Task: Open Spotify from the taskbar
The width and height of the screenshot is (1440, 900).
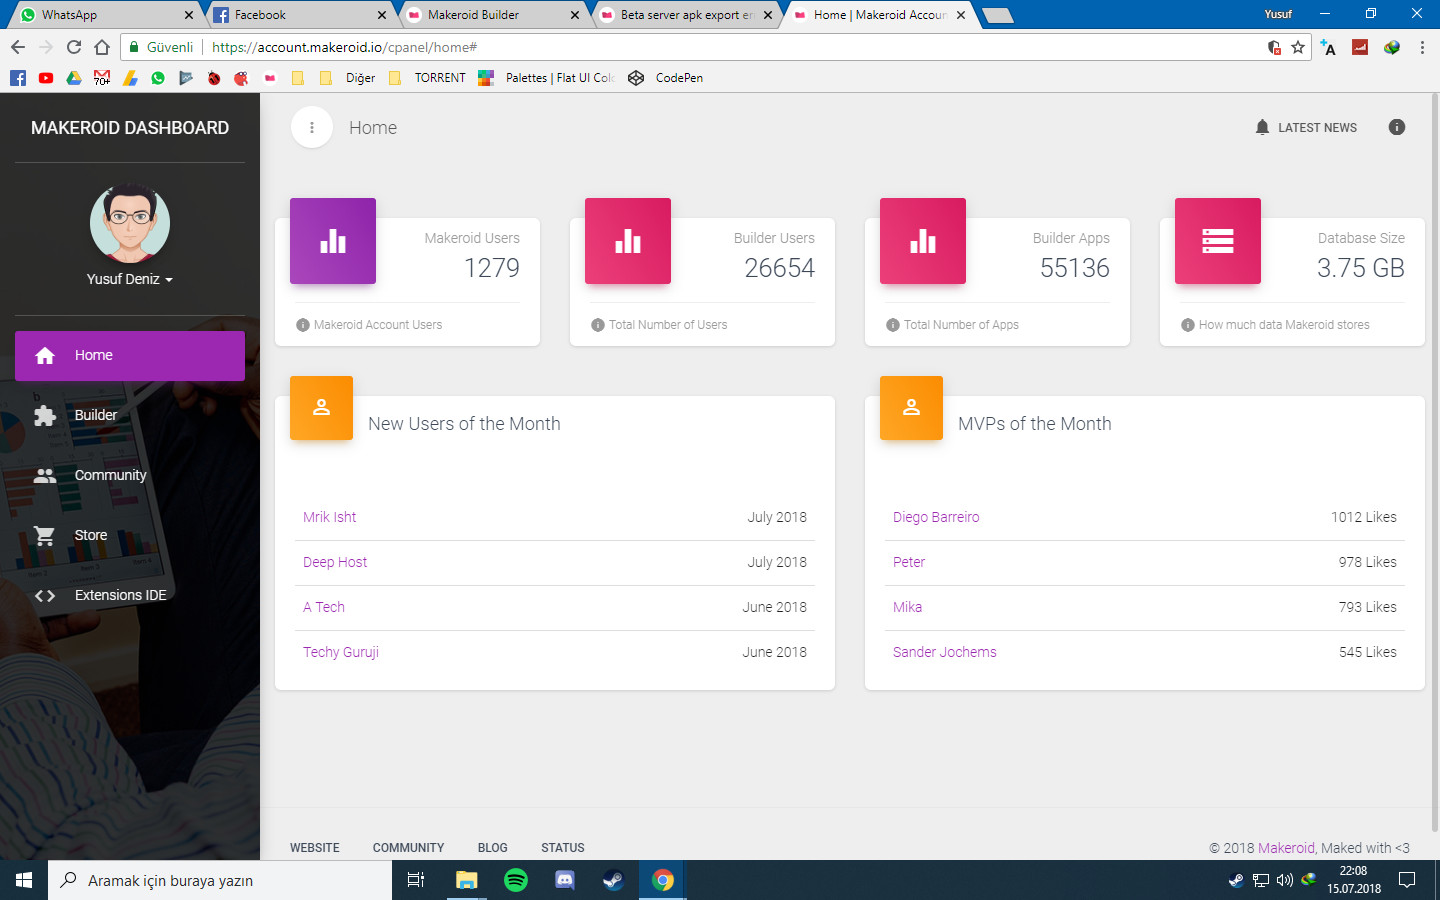Action: coord(516,880)
